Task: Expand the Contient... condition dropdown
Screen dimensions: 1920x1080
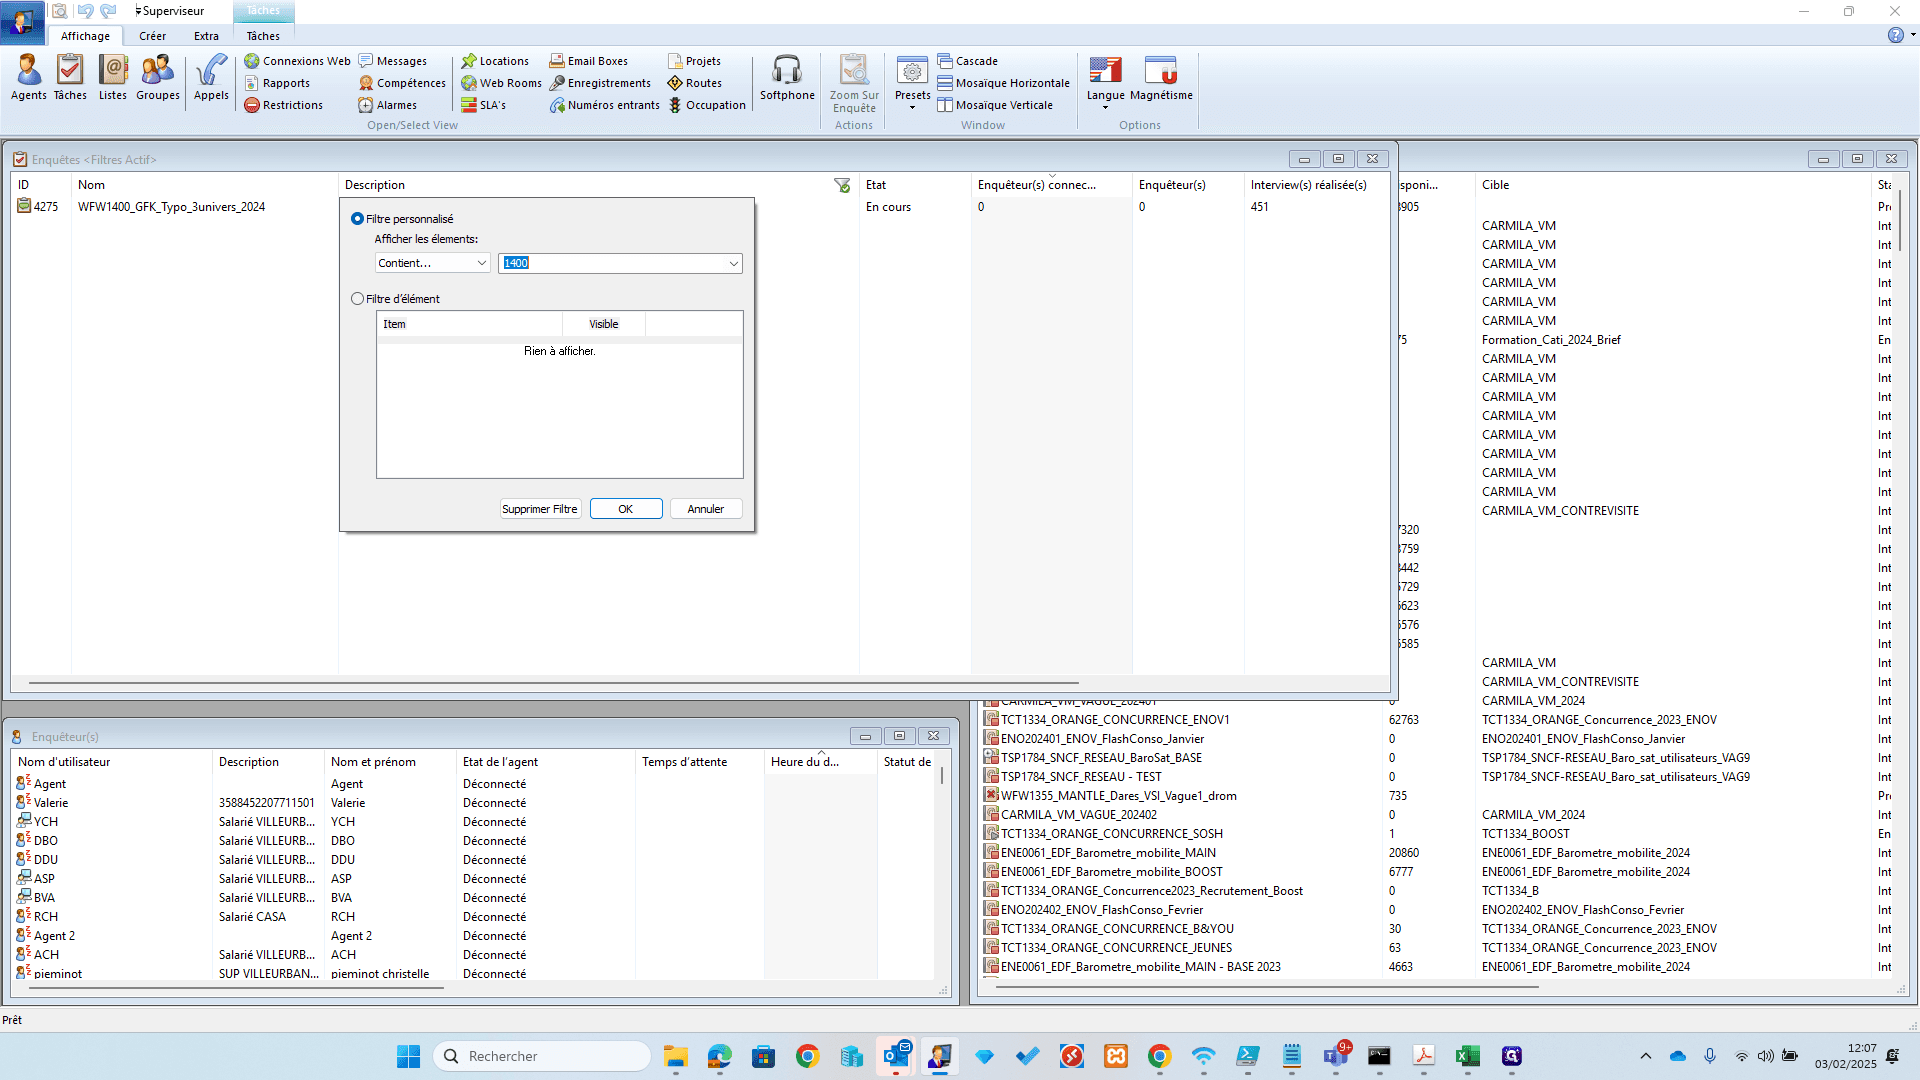Action: point(481,263)
